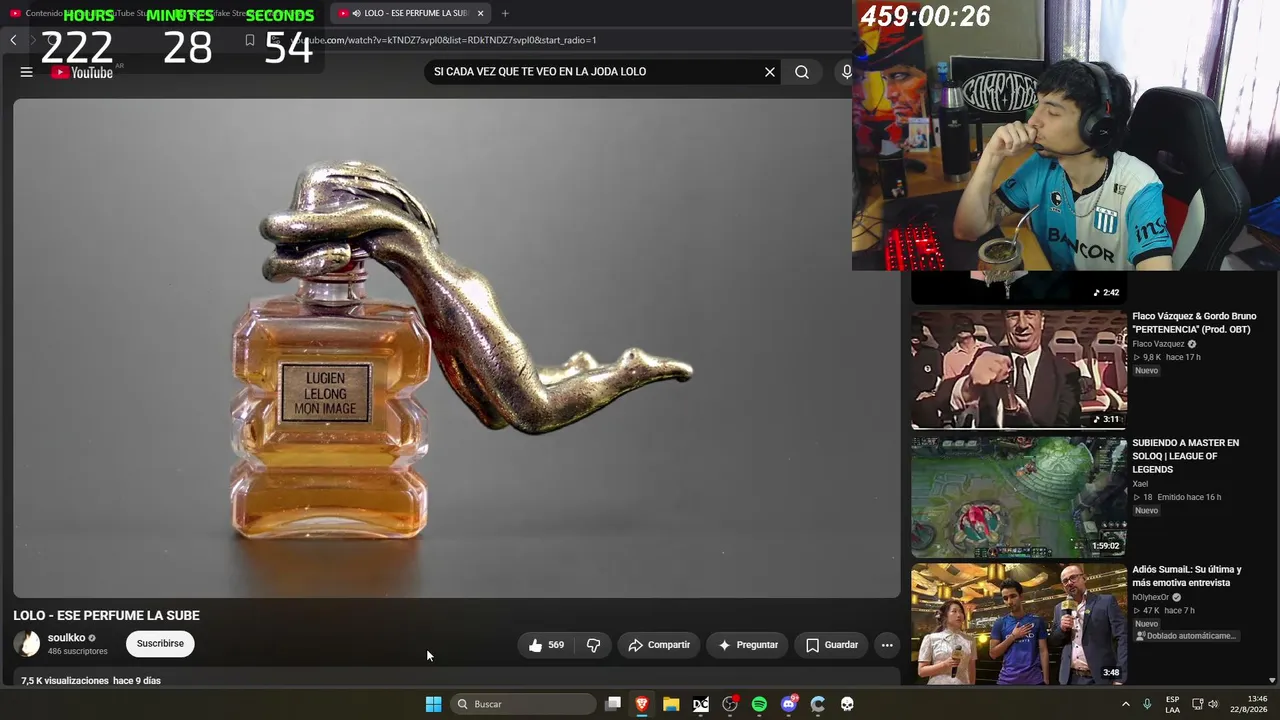Dislike the LOLO video
The width and height of the screenshot is (1280, 720).
click(593, 645)
